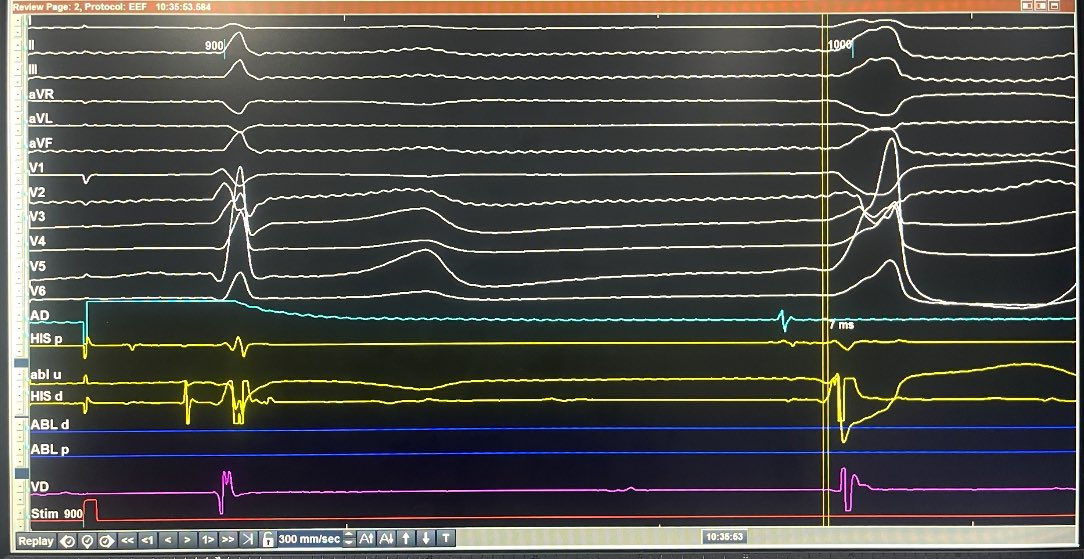The image size is (1084, 559).
Task: Select the HIS p channel label
Action: click(46, 339)
